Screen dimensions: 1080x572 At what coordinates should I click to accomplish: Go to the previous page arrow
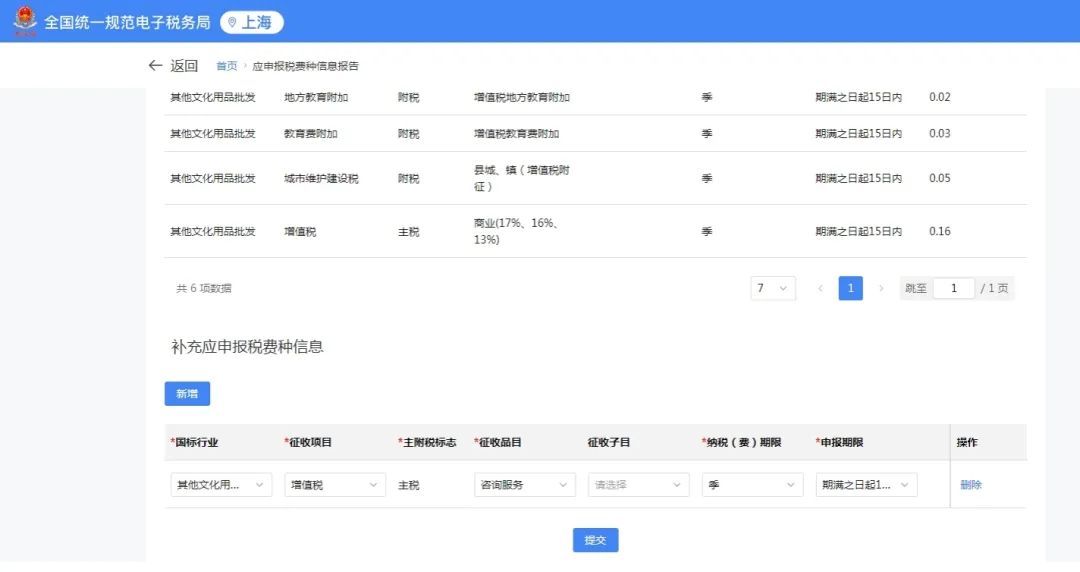coord(820,288)
